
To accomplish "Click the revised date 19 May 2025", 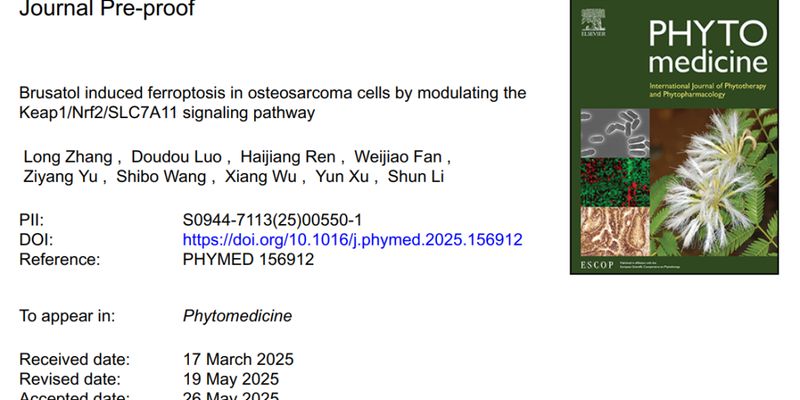I will tap(232, 379).
